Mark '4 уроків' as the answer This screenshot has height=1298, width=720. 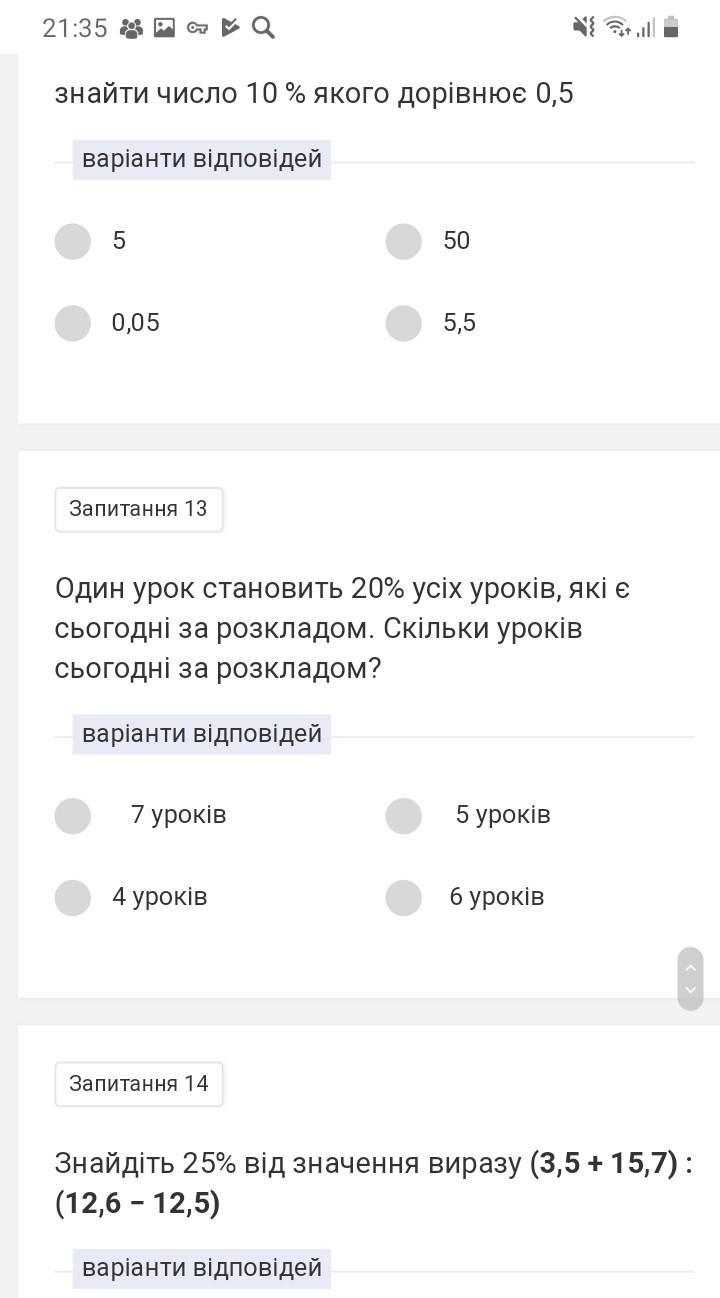[x=73, y=898]
